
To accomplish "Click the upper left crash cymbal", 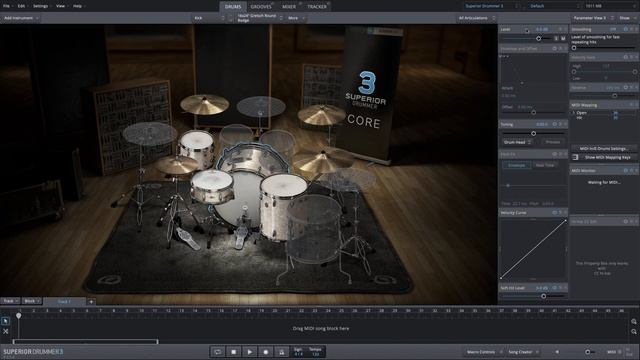I will coord(204,104).
